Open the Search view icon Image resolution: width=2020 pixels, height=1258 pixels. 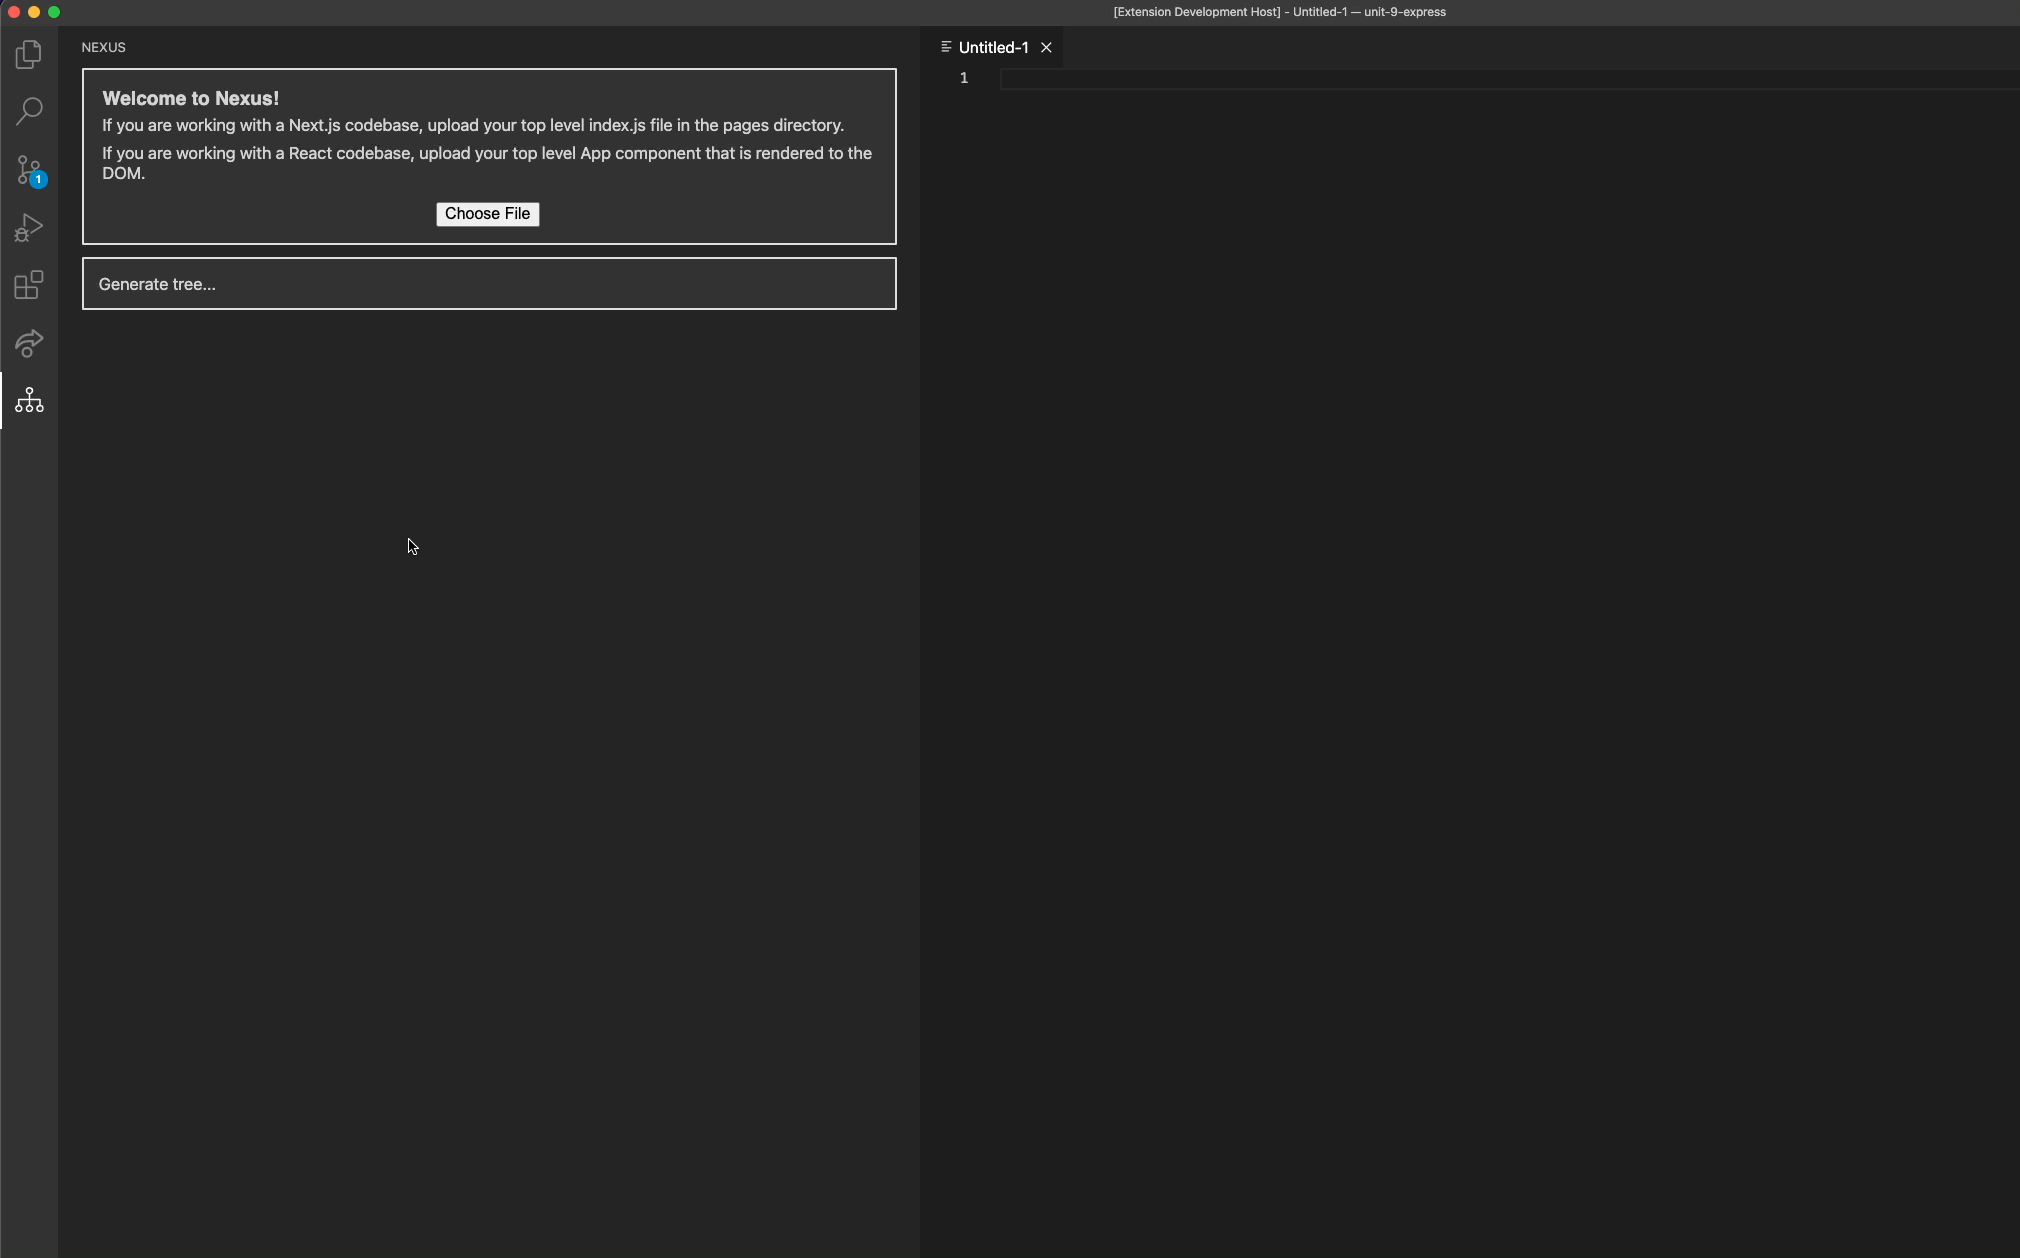[29, 111]
